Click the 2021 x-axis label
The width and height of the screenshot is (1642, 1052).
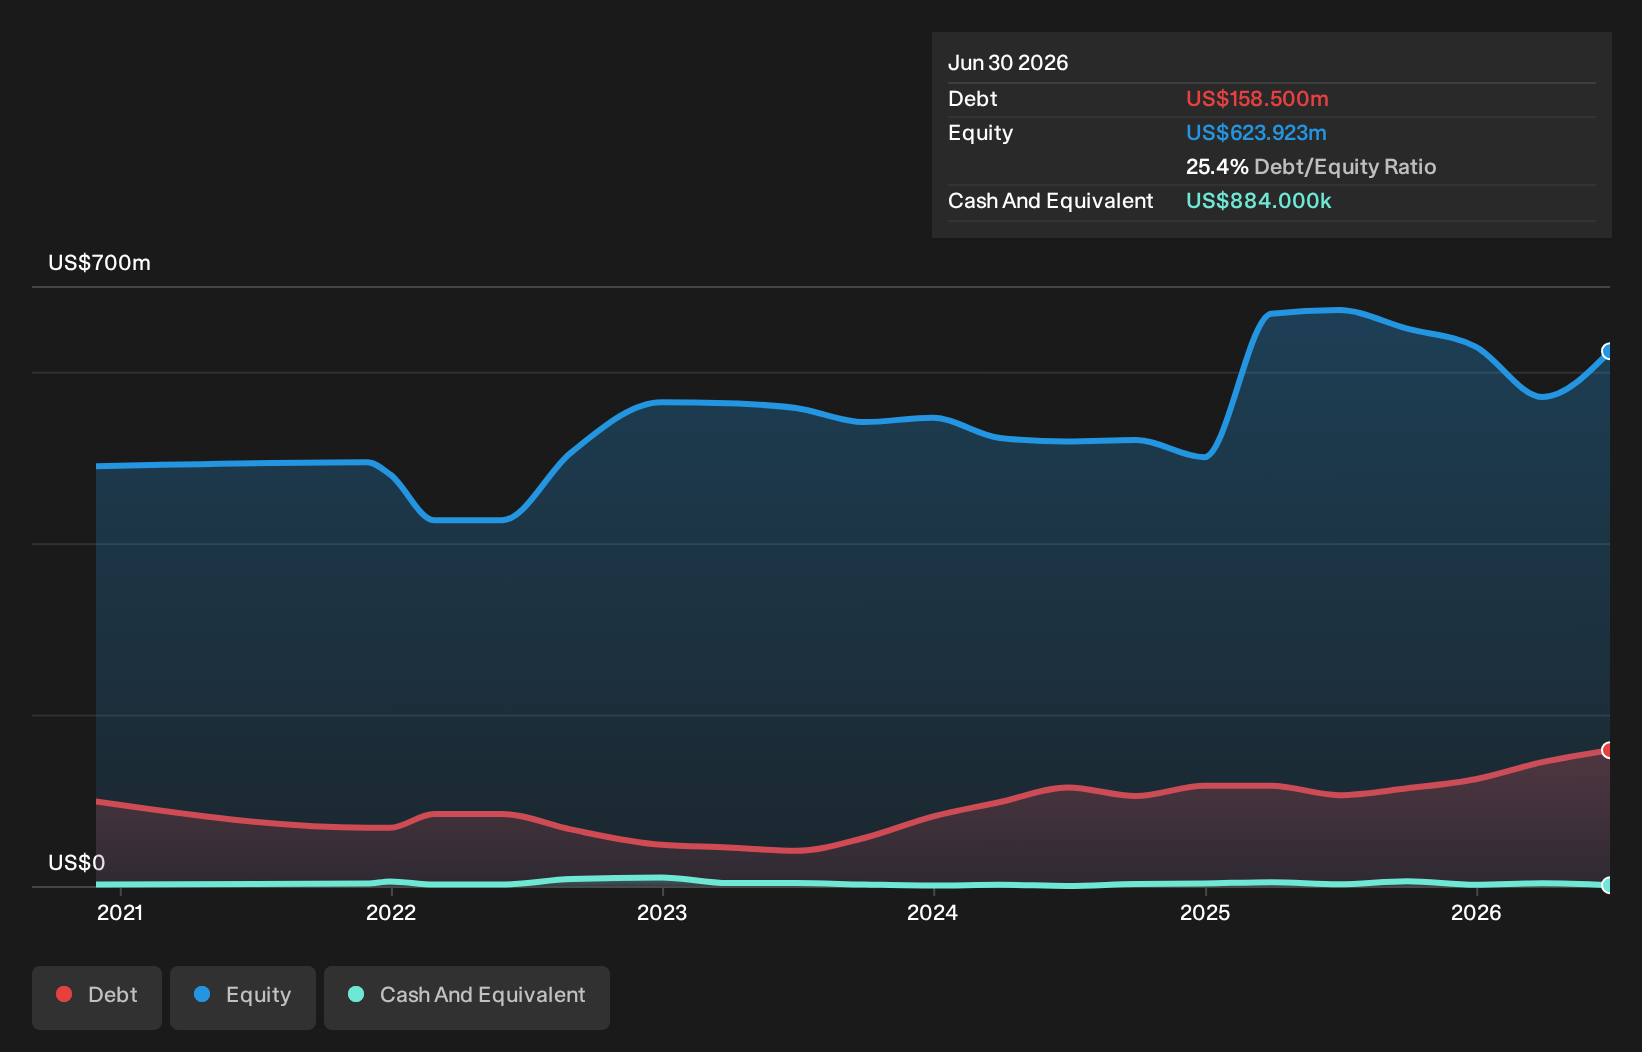[x=120, y=912]
